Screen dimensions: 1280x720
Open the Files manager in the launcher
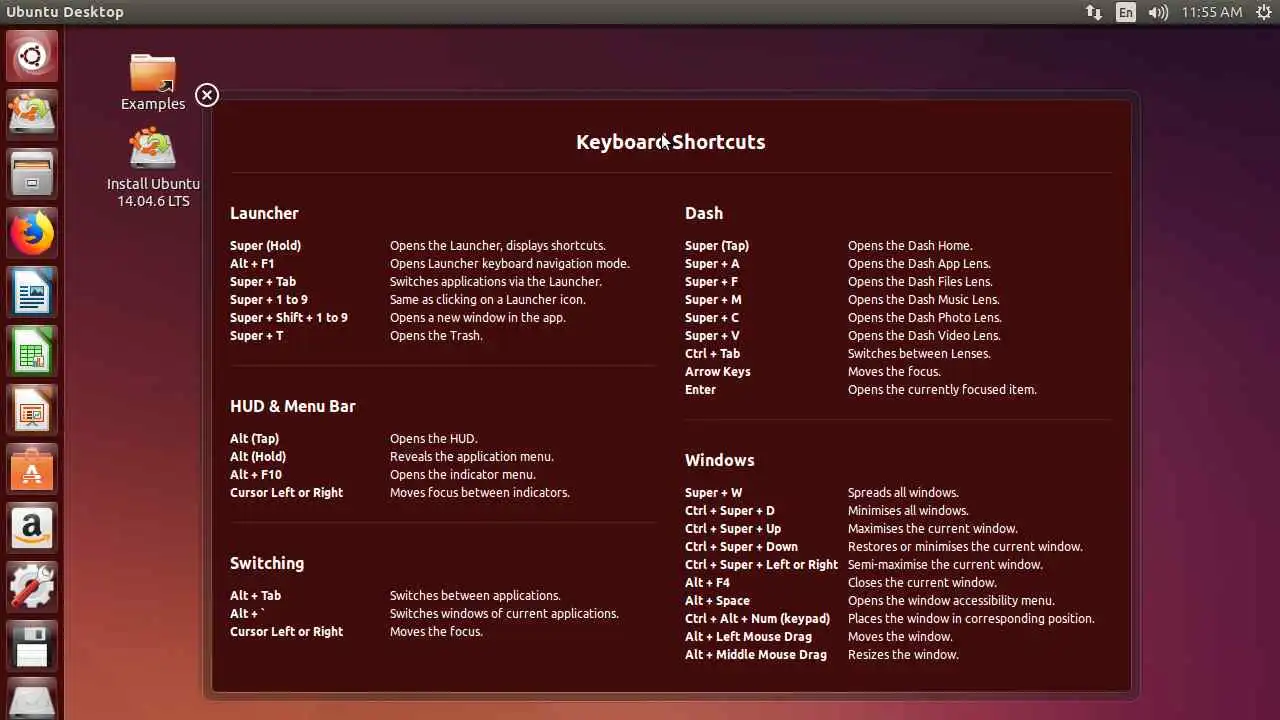32,174
